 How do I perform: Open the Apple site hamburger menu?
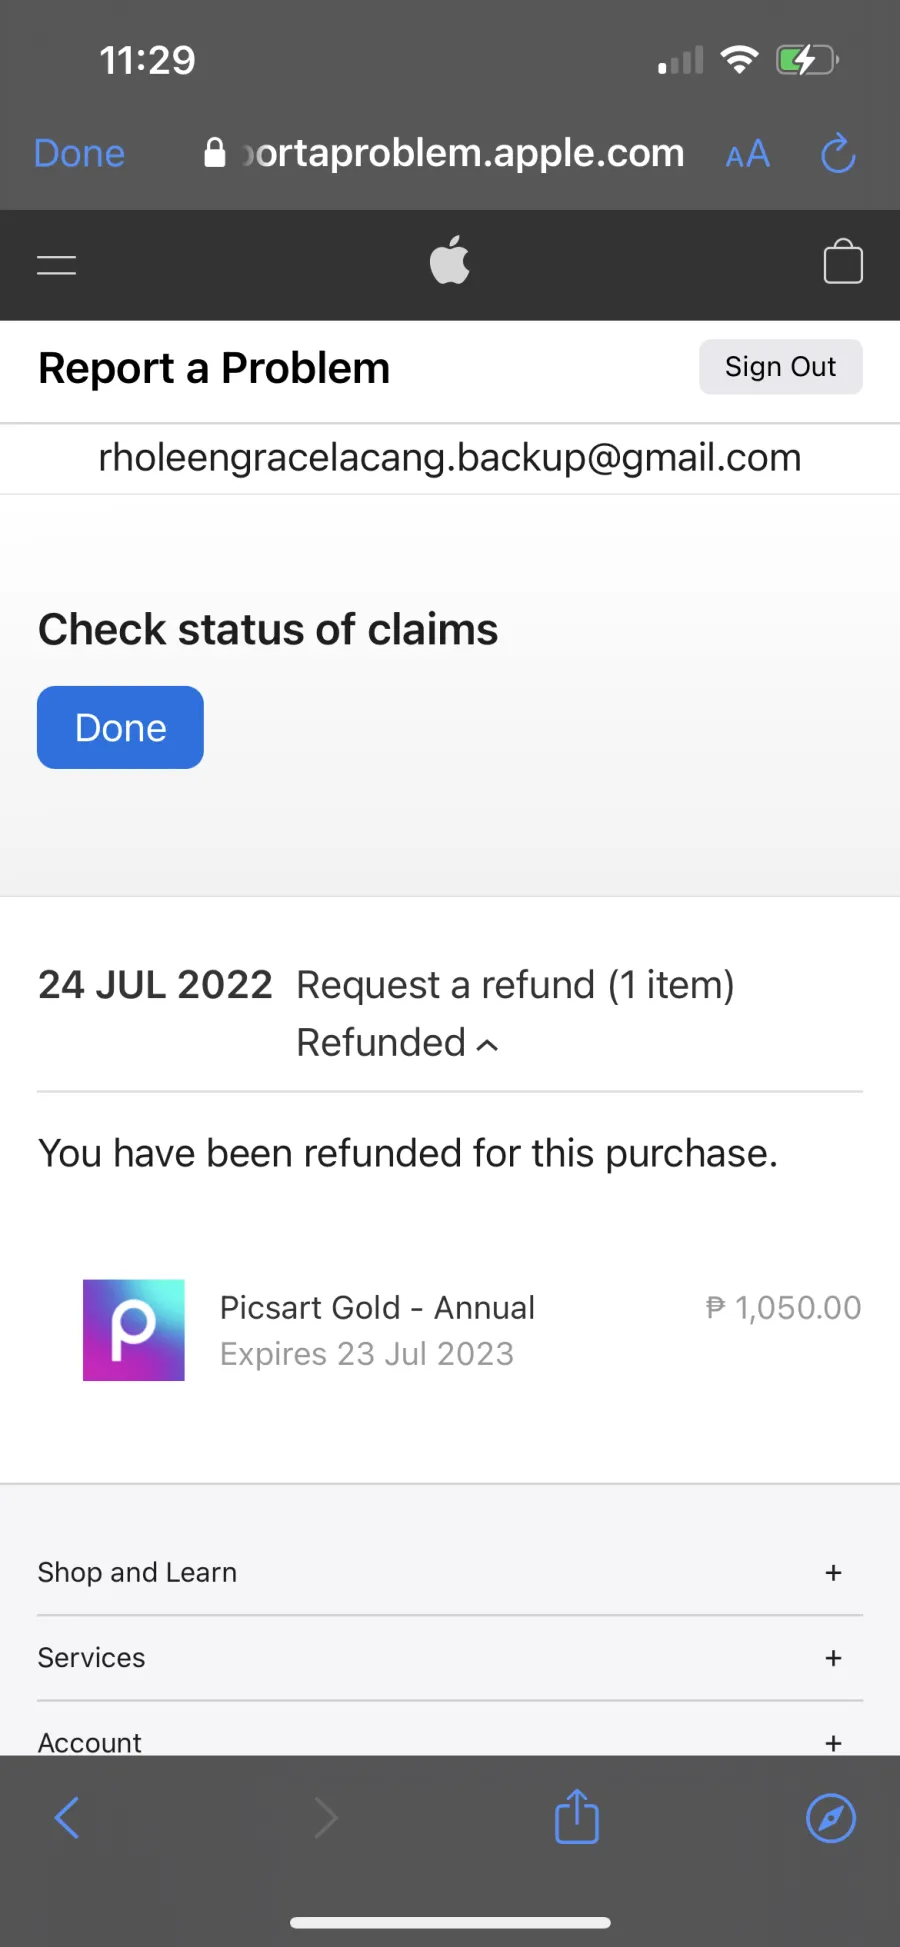pos(57,265)
